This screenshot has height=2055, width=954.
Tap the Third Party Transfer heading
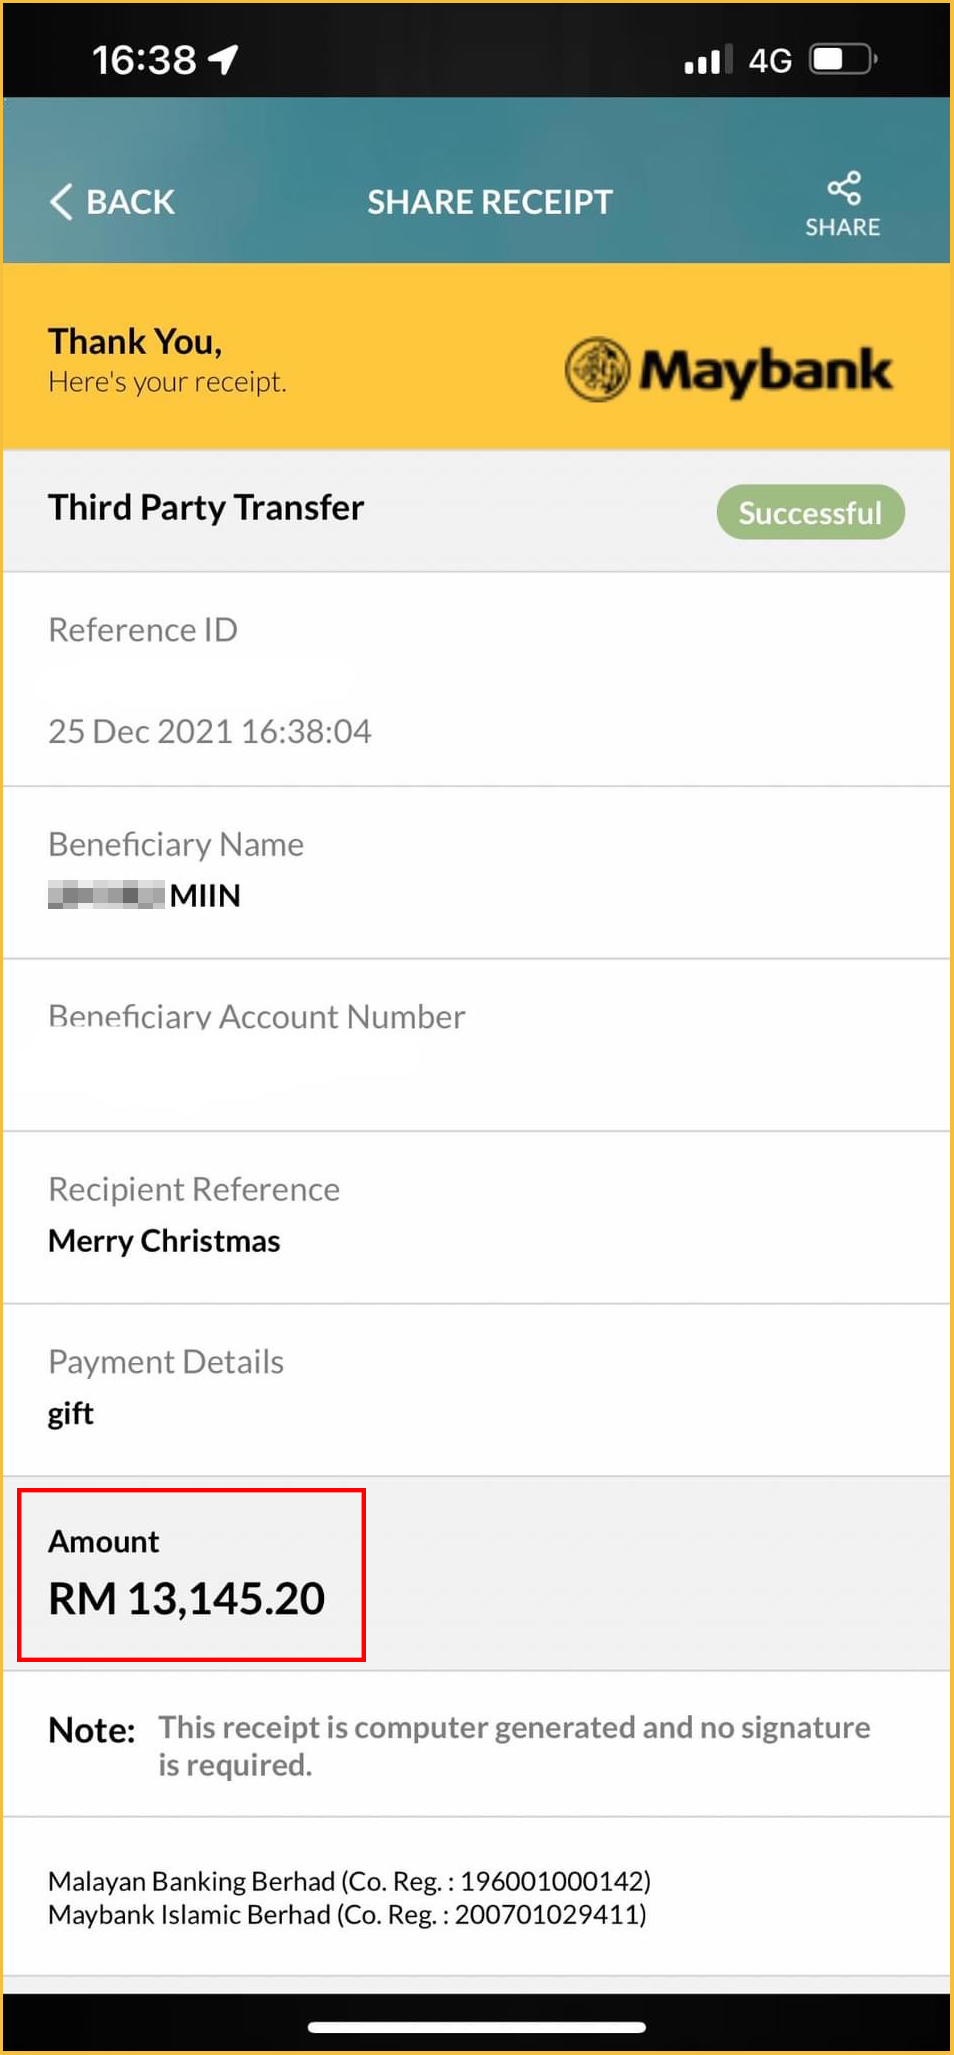[x=206, y=508]
